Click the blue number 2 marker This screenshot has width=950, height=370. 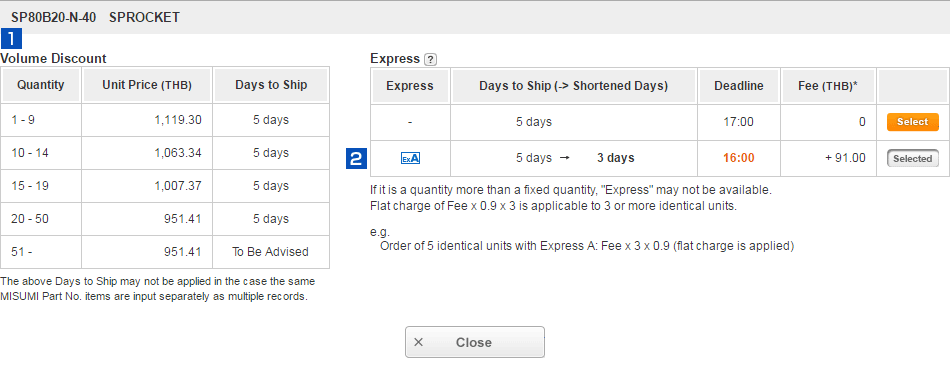pyautogui.click(x=357, y=159)
